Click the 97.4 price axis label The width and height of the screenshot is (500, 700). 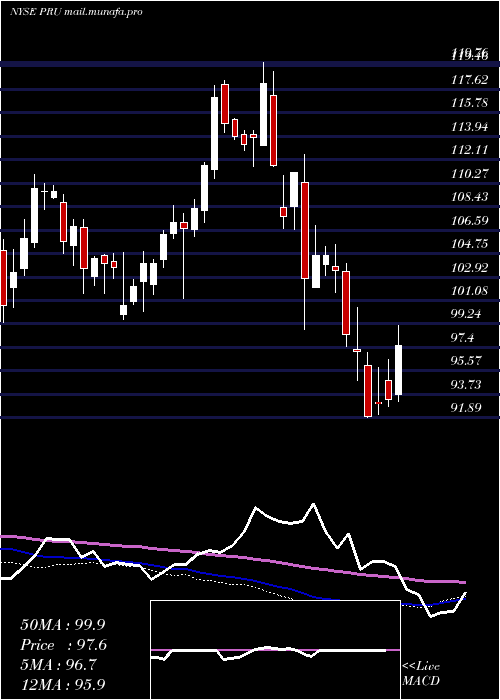click(x=462, y=338)
